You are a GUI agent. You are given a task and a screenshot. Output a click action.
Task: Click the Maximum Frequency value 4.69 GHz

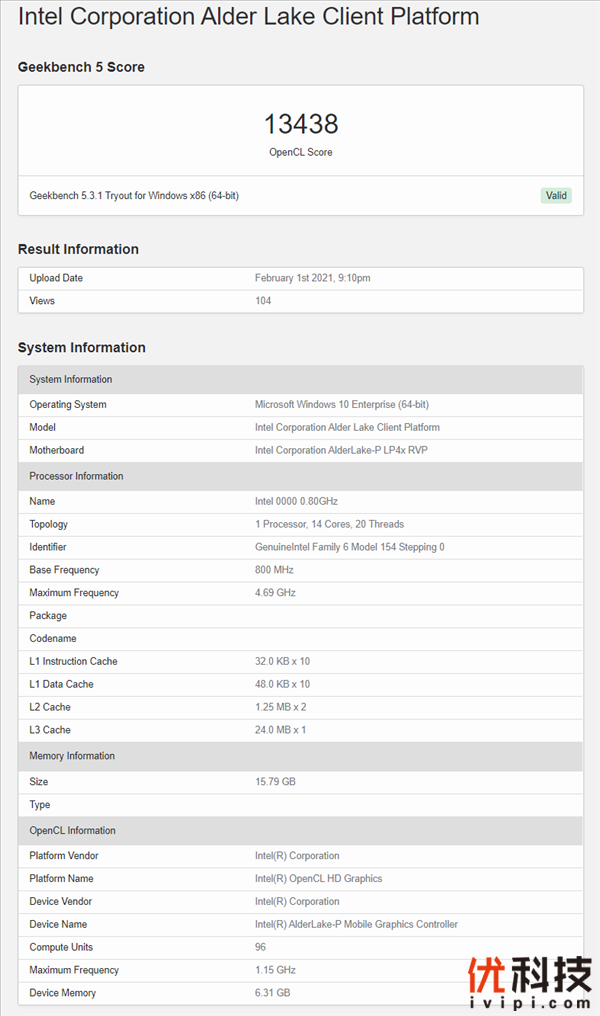(x=275, y=593)
